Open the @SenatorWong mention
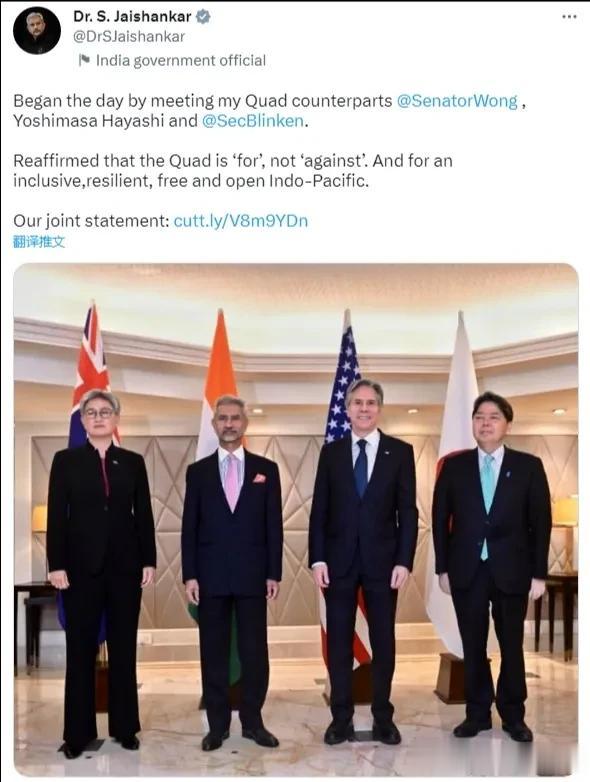 (x=457, y=101)
